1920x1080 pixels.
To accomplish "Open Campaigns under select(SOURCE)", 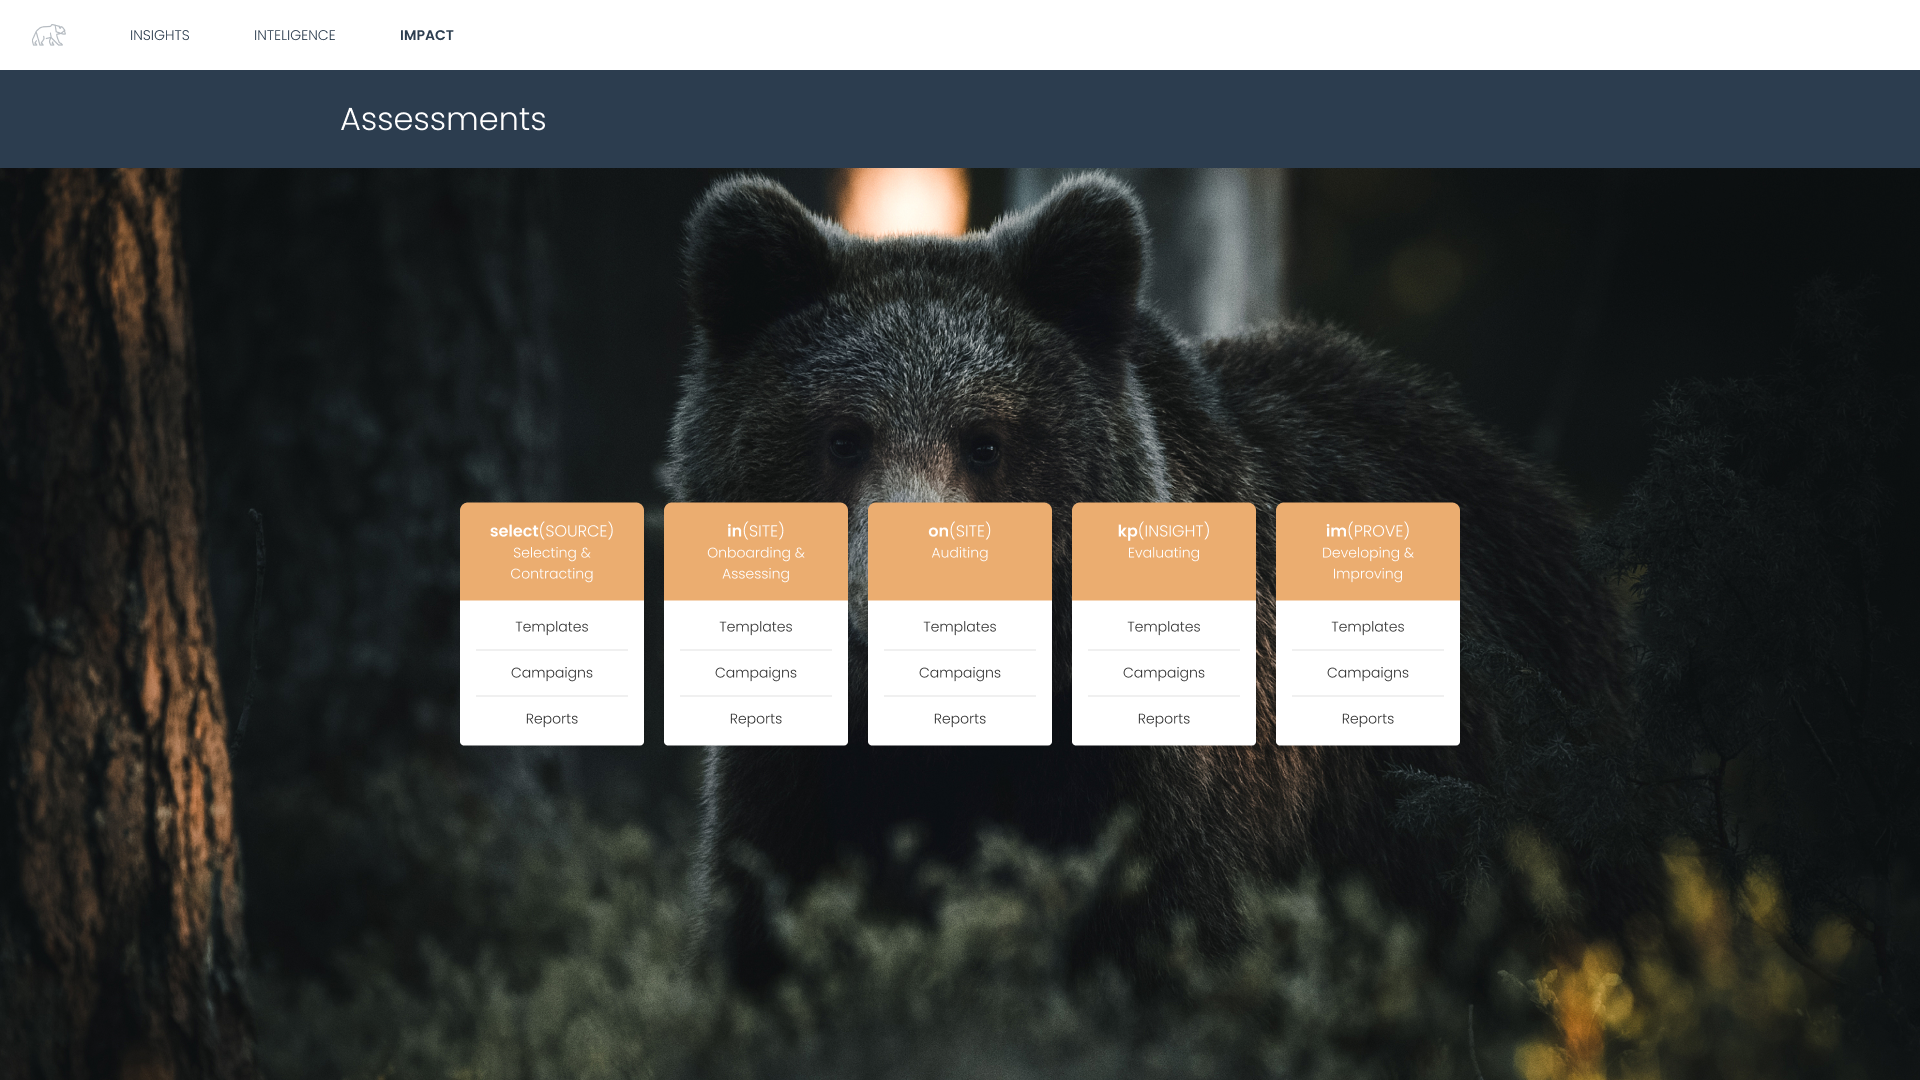I will pos(551,672).
